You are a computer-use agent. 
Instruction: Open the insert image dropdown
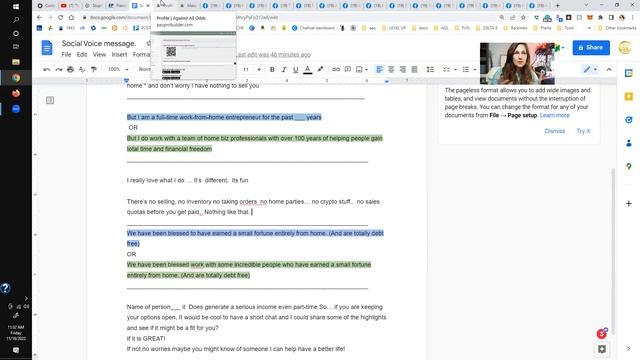click(x=362, y=69)
